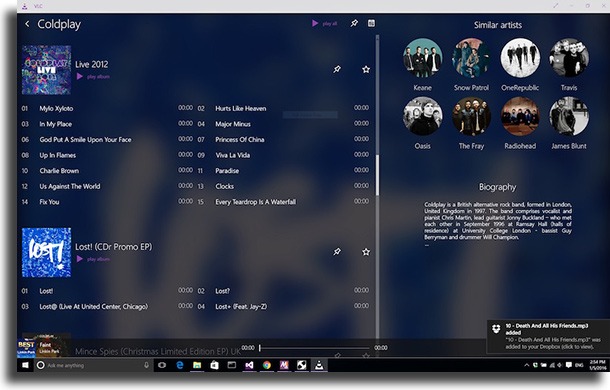Click the purple play all icon

tap(315, 23)
